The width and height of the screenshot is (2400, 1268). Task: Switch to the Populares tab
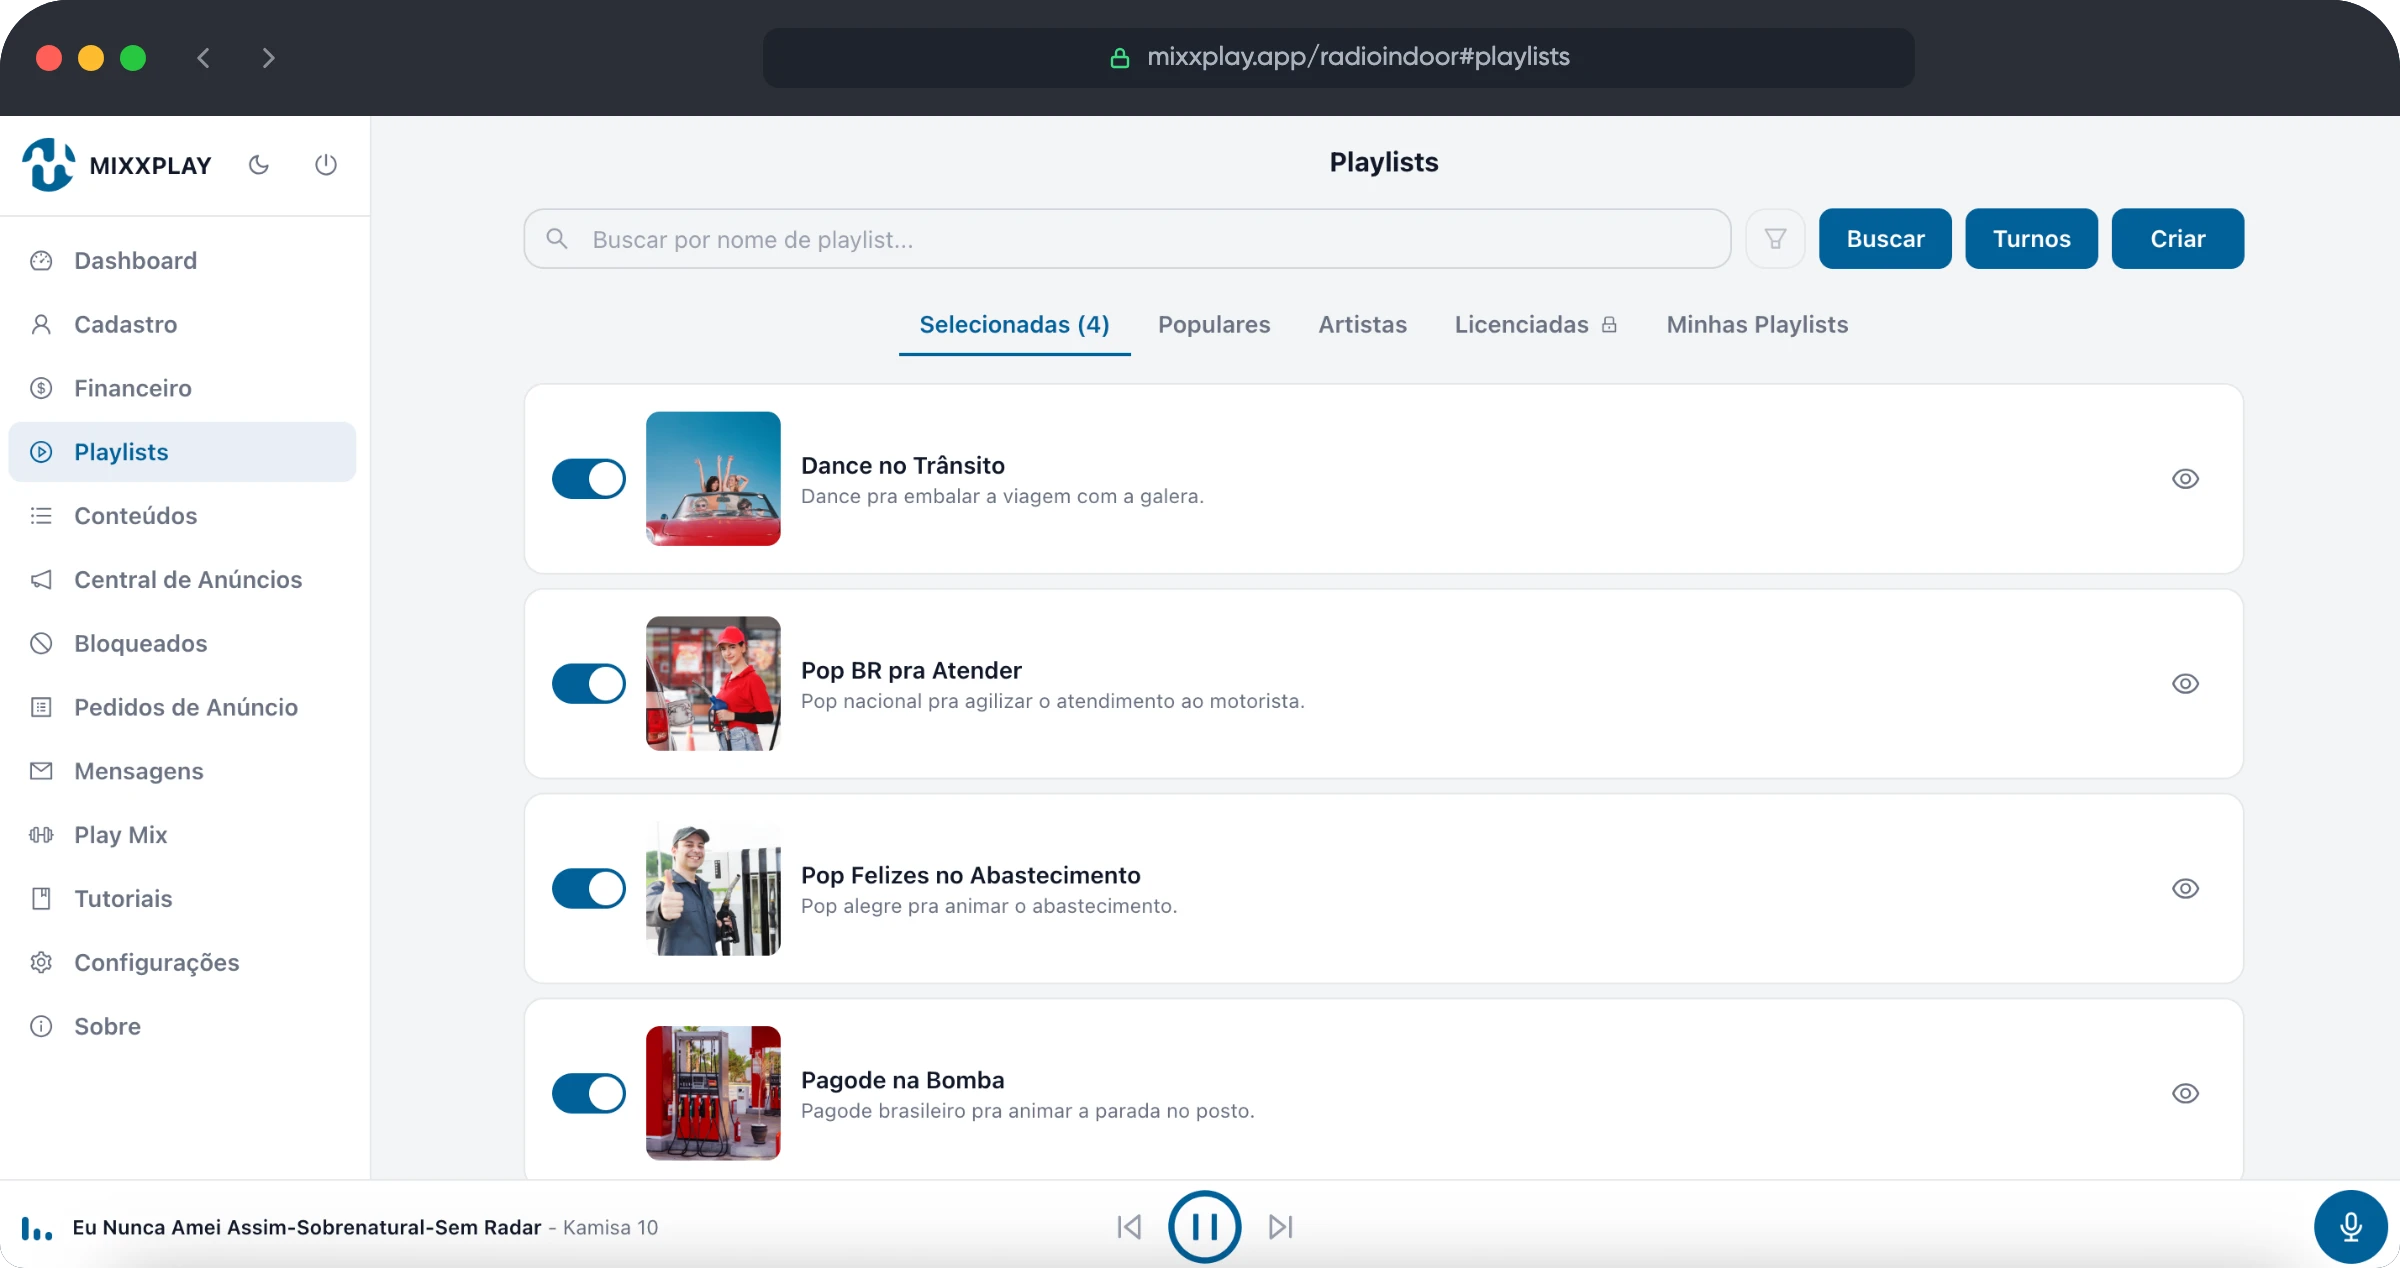point(1214,325)
